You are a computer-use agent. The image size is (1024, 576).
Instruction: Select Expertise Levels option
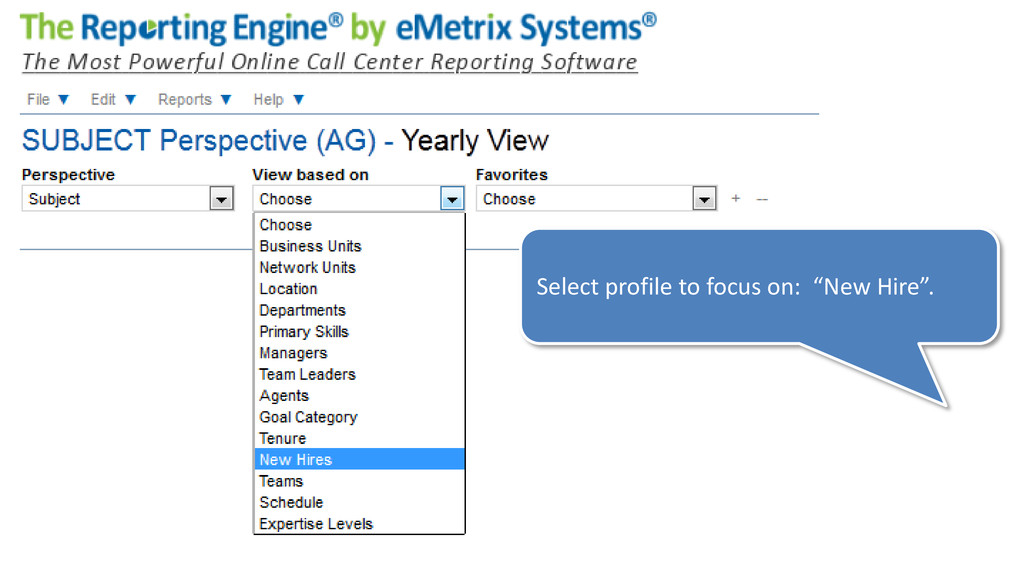359,524
